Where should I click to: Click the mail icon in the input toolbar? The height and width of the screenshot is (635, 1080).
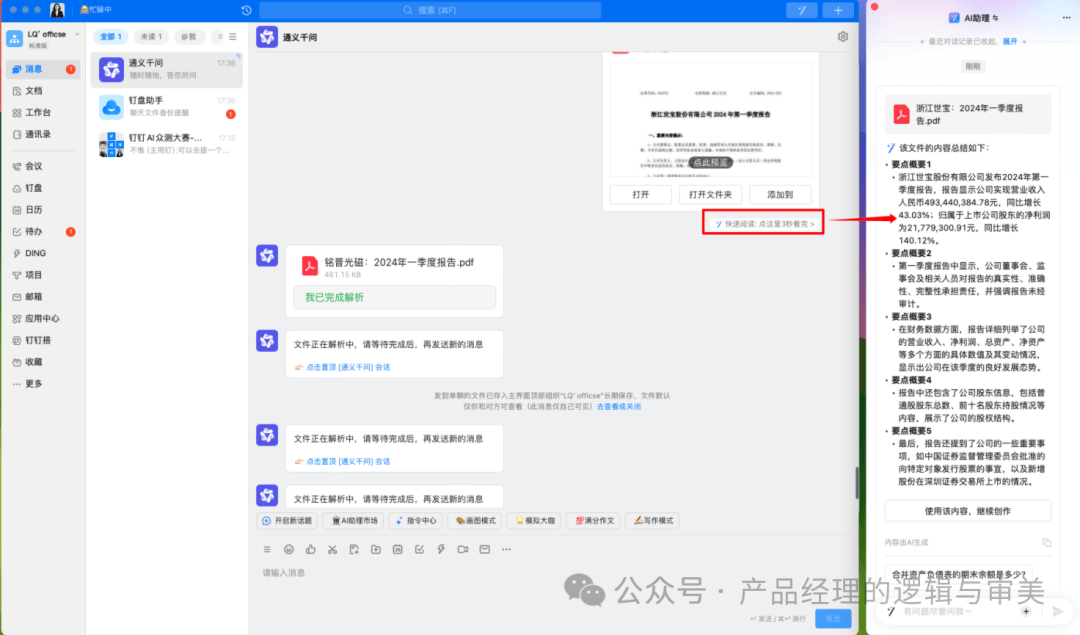coord(485,550)
